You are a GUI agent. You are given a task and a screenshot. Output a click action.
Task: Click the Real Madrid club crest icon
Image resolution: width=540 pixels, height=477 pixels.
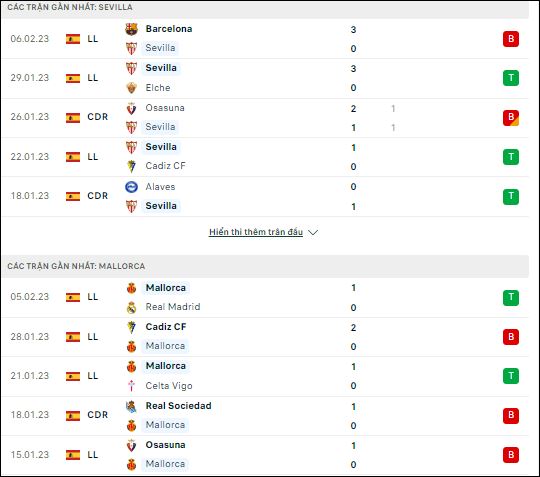click(131, 307)
